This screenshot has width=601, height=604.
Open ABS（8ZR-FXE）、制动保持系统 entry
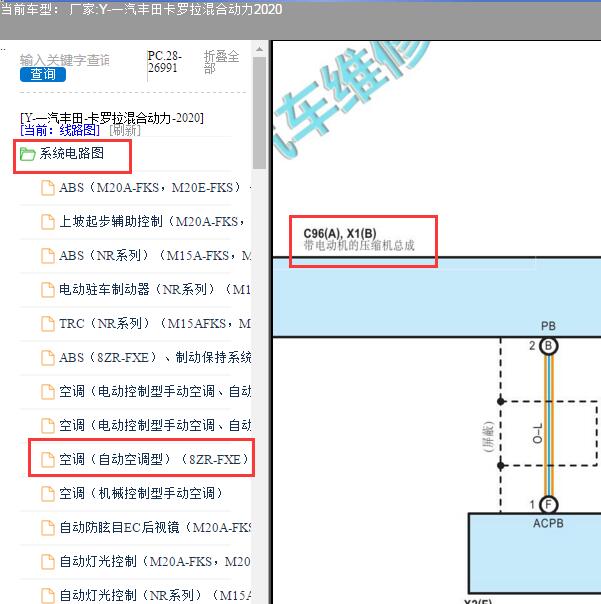[155, 357]
